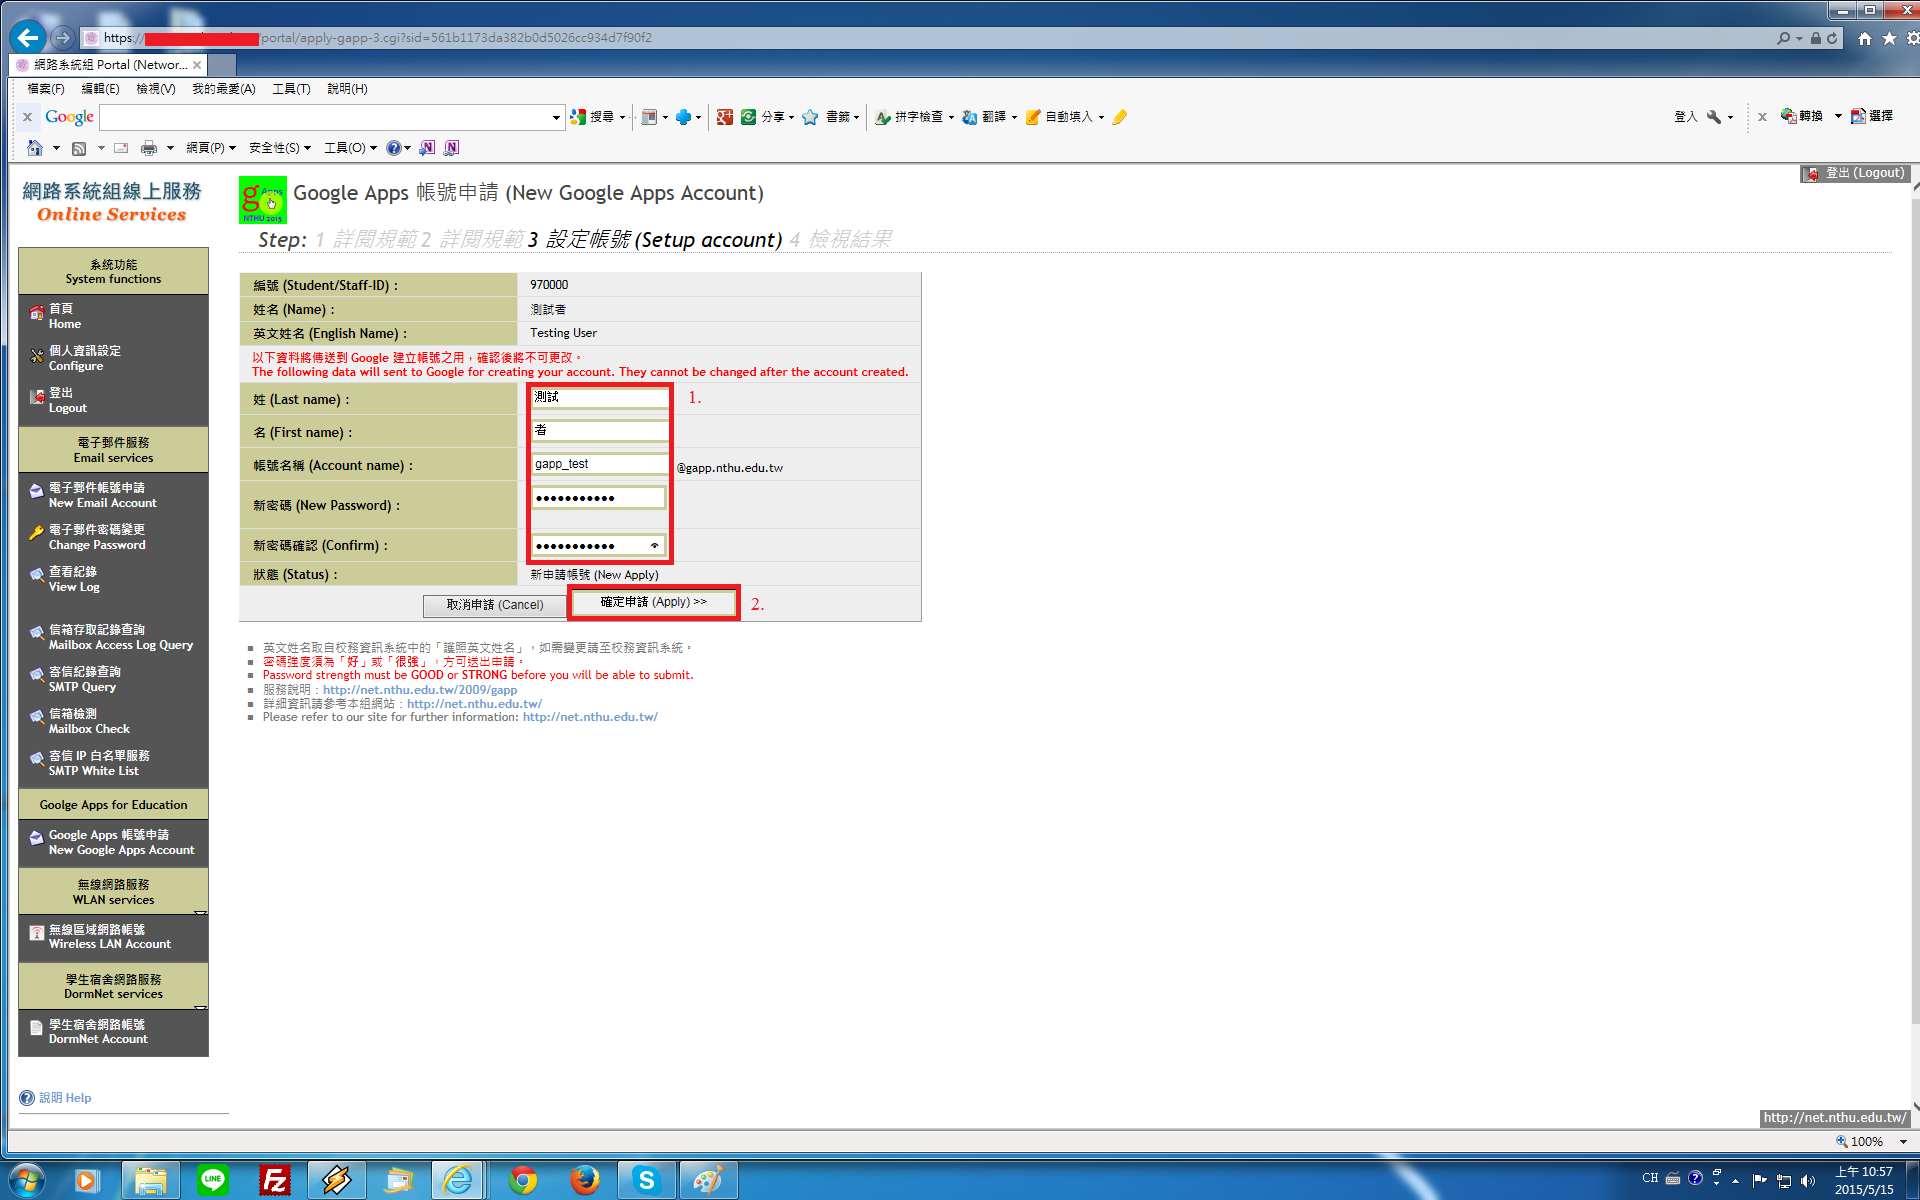The width and height of the screenshot is (1920, 1200).
Task: Click the blue help question mark icon
Action: tap(394, 148)
